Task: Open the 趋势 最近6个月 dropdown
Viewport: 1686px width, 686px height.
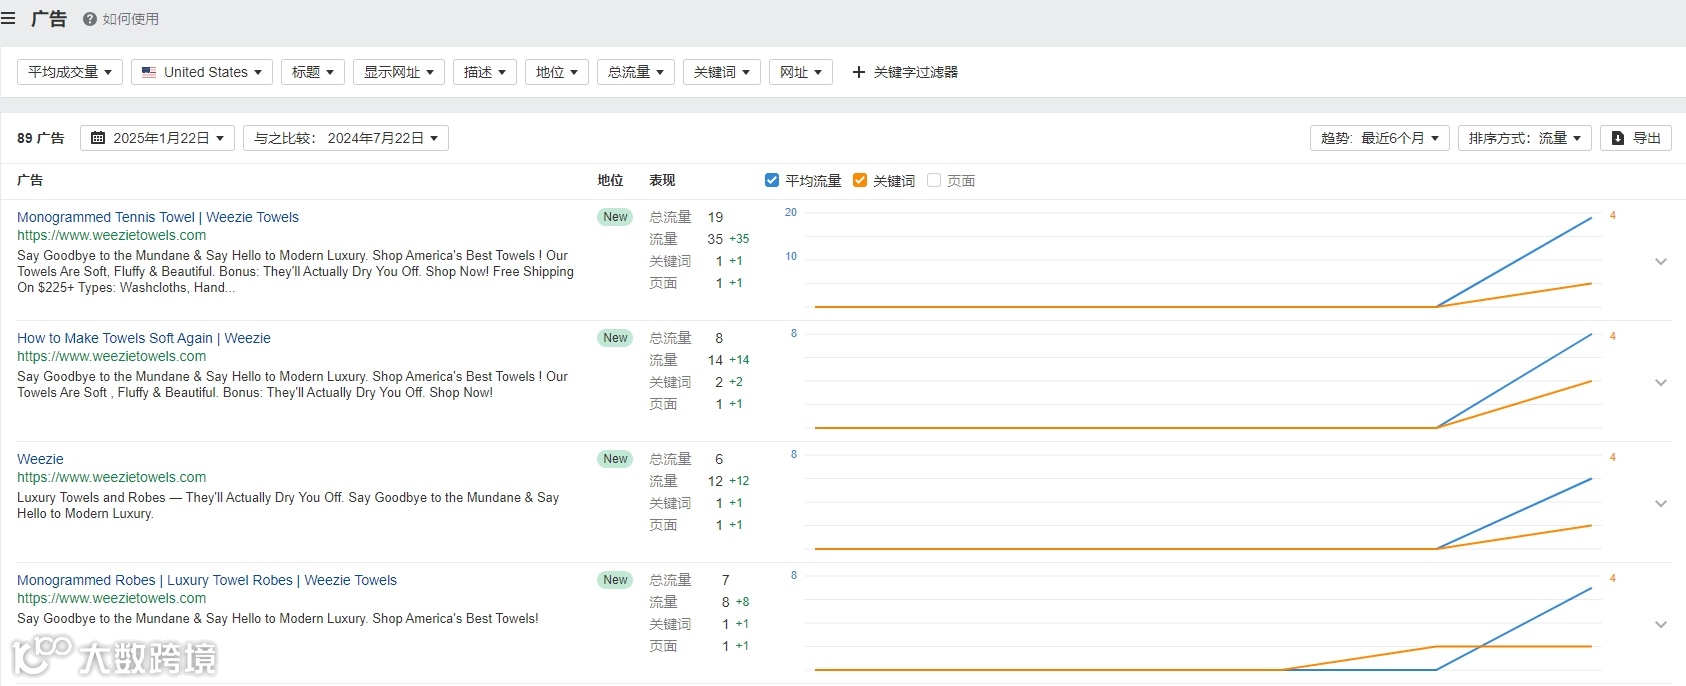Action: click(1380, 138)
